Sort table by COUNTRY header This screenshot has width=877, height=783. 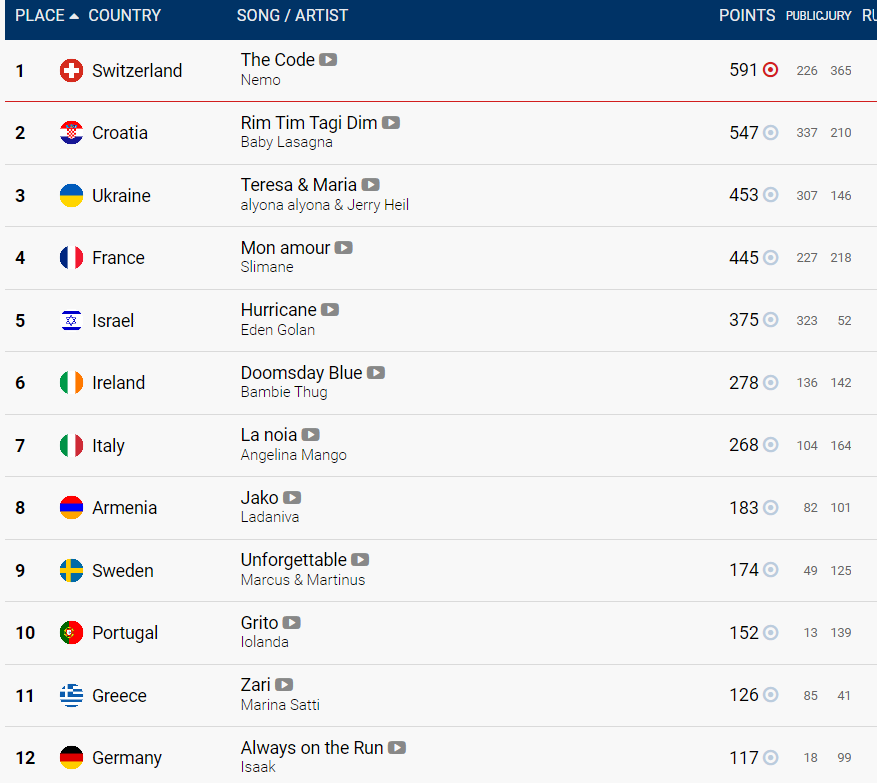tap(124, 15)
